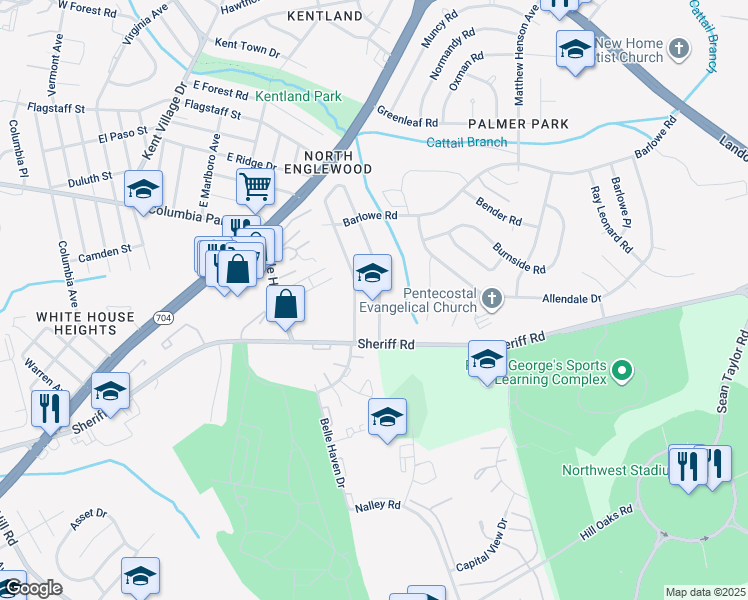Viewport: 748px width, 600px height.
Task: Select the route 704 highway shield
Action: click(x=163, y=318)
